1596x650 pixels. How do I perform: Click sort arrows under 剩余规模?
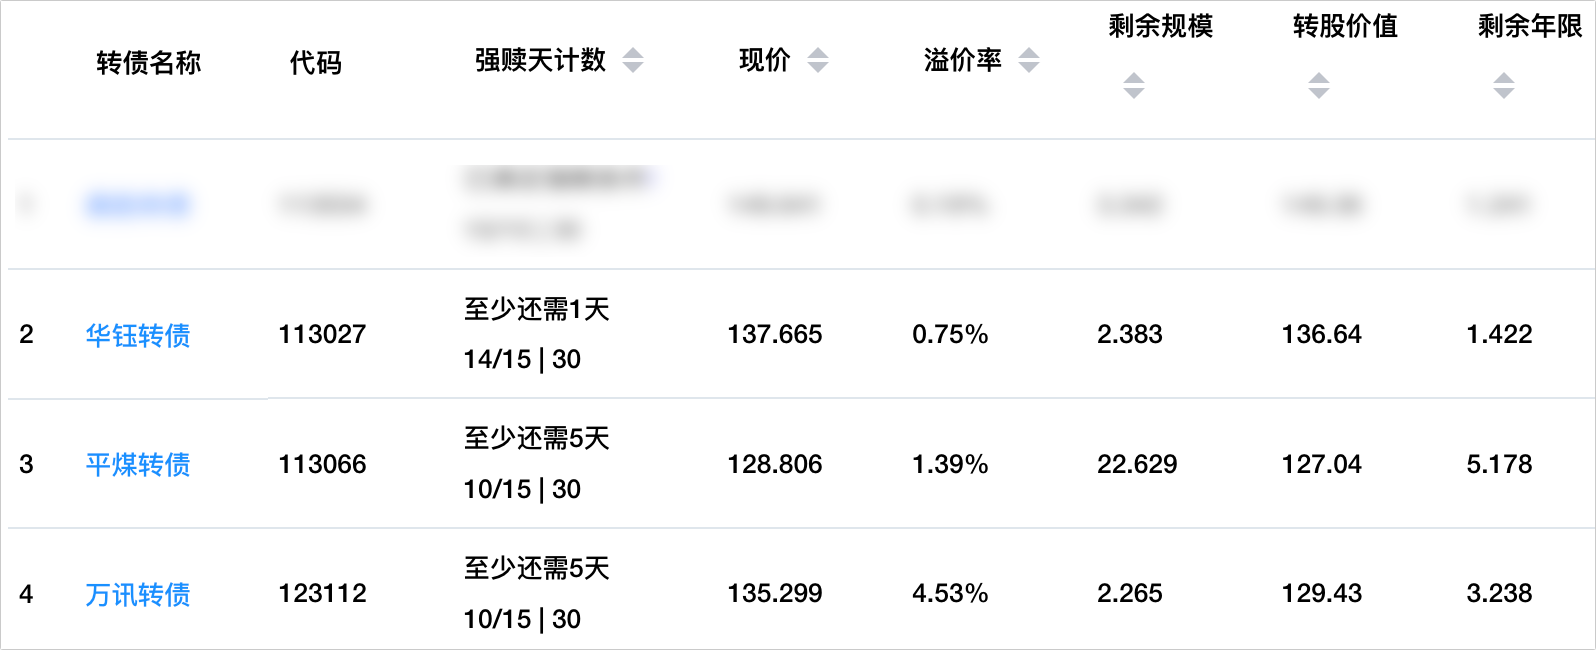(x=1133, y=86)
